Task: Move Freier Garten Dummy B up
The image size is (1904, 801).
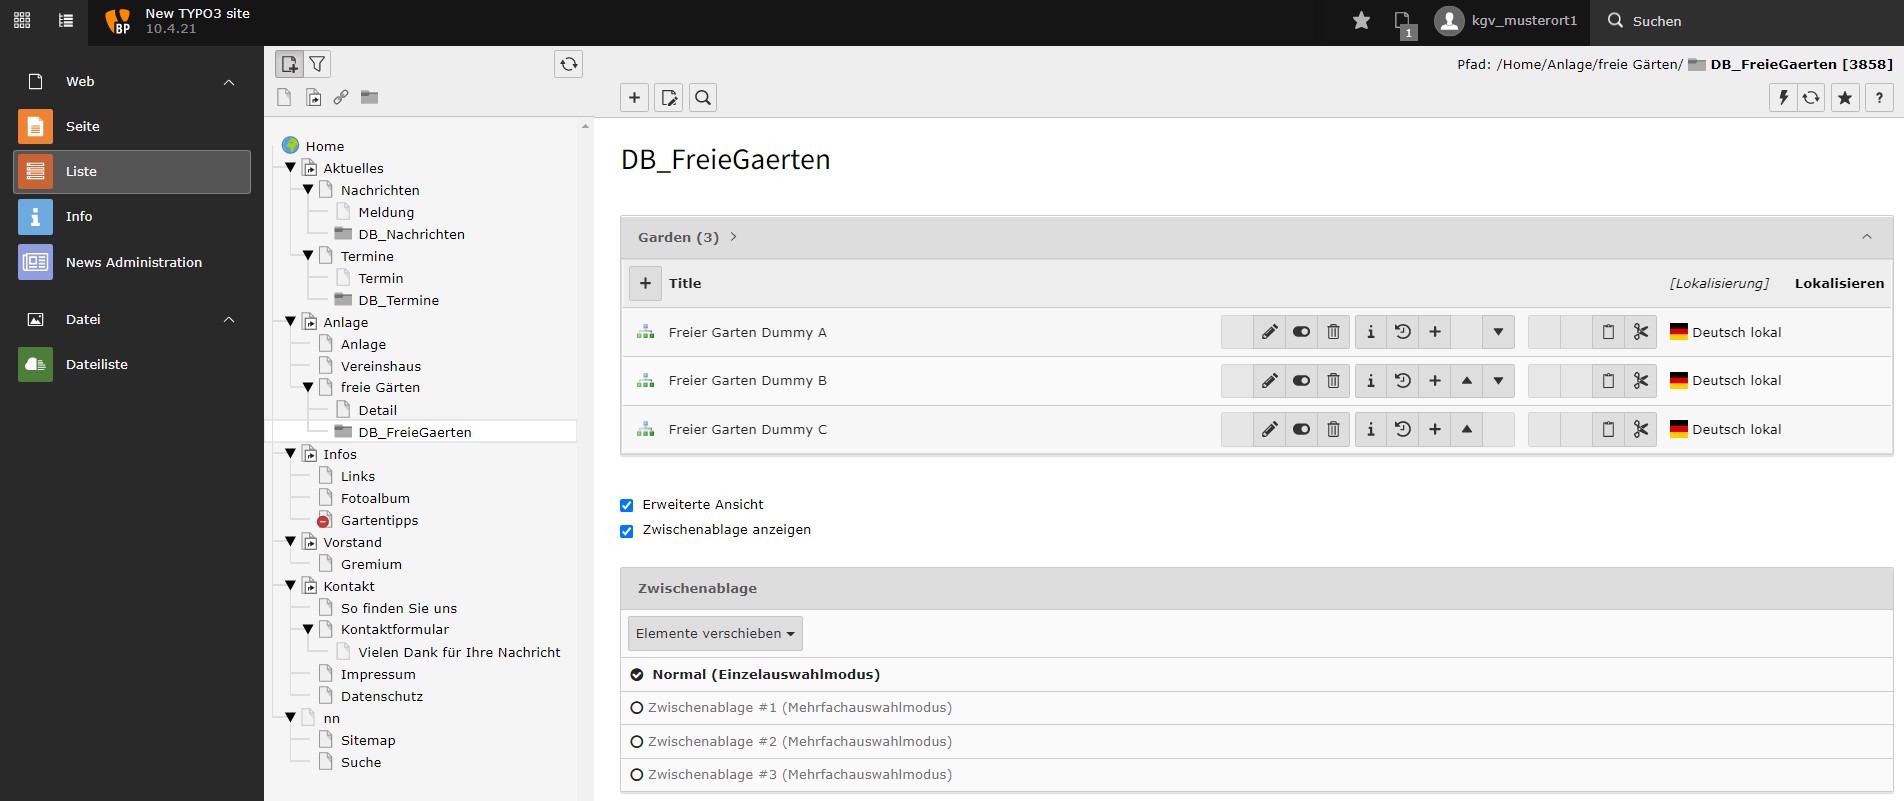Action: (1467, 381)
